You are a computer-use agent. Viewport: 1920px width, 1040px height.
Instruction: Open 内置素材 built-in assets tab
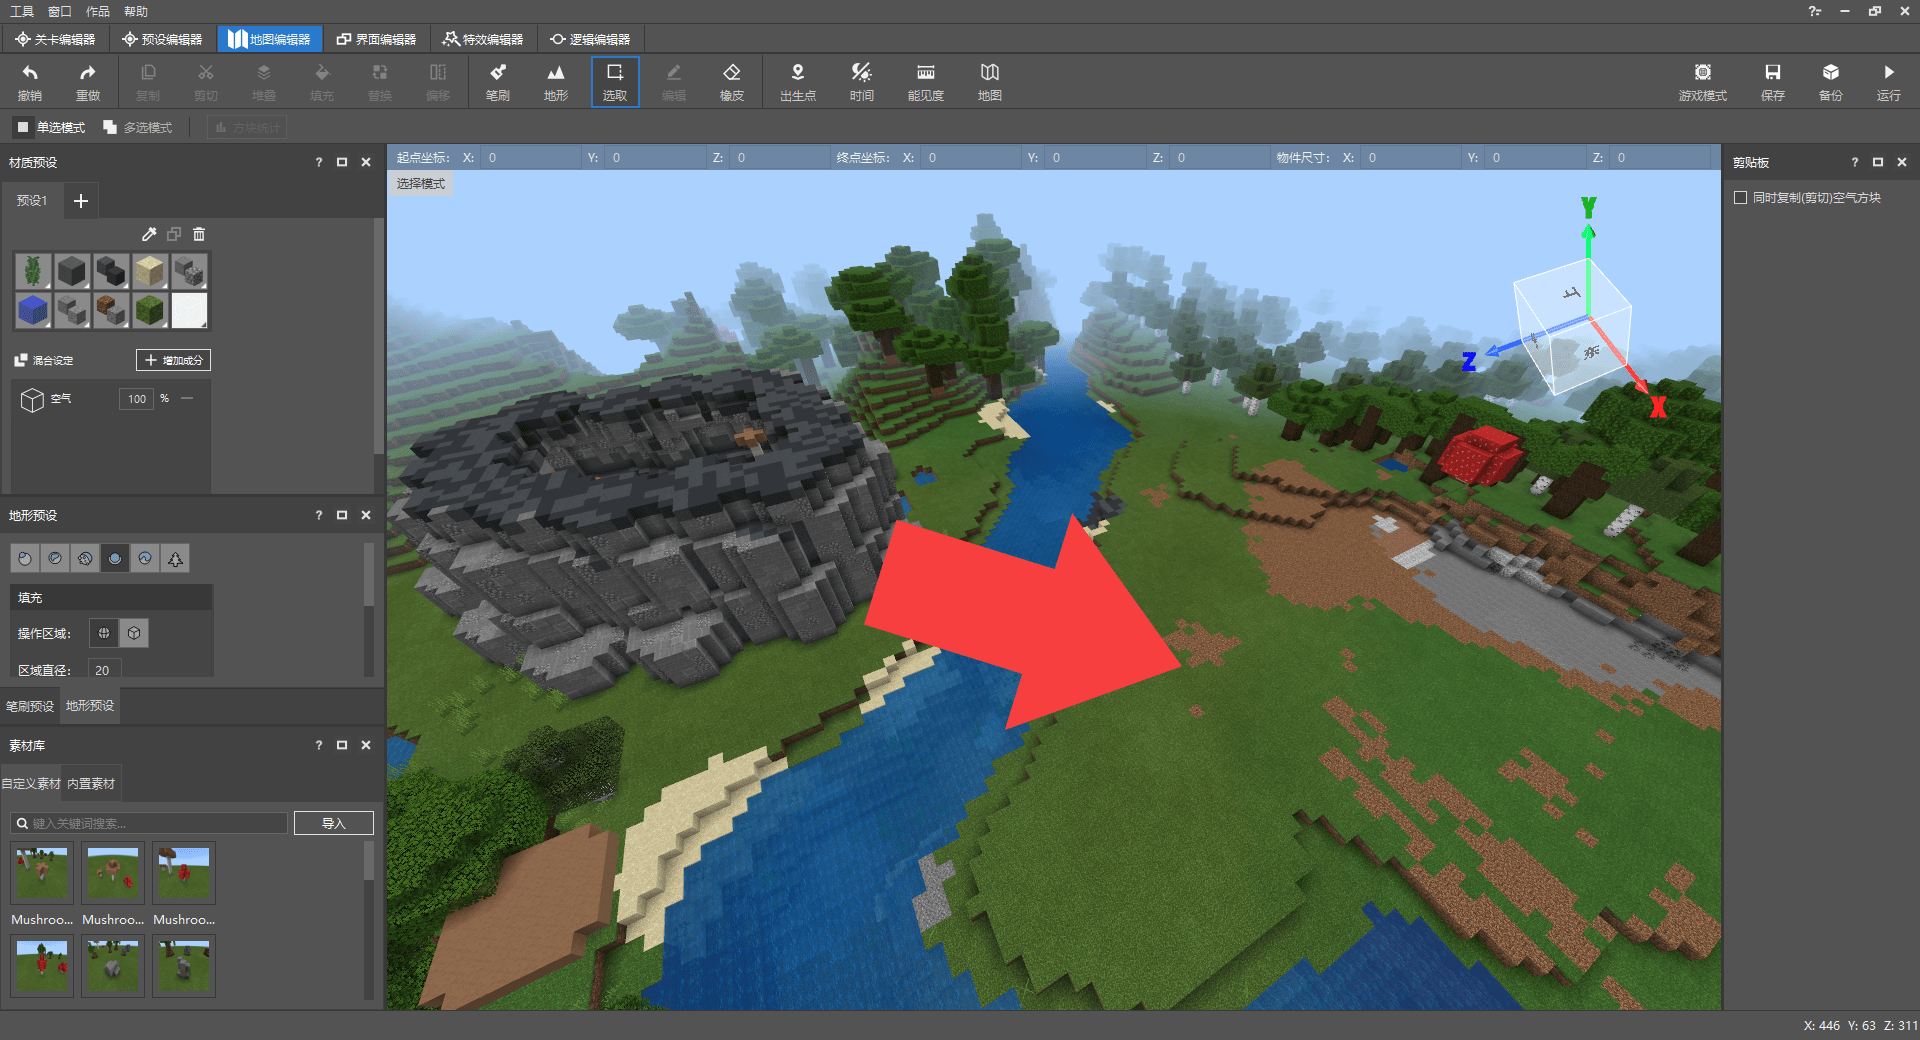tap(91, 784)
